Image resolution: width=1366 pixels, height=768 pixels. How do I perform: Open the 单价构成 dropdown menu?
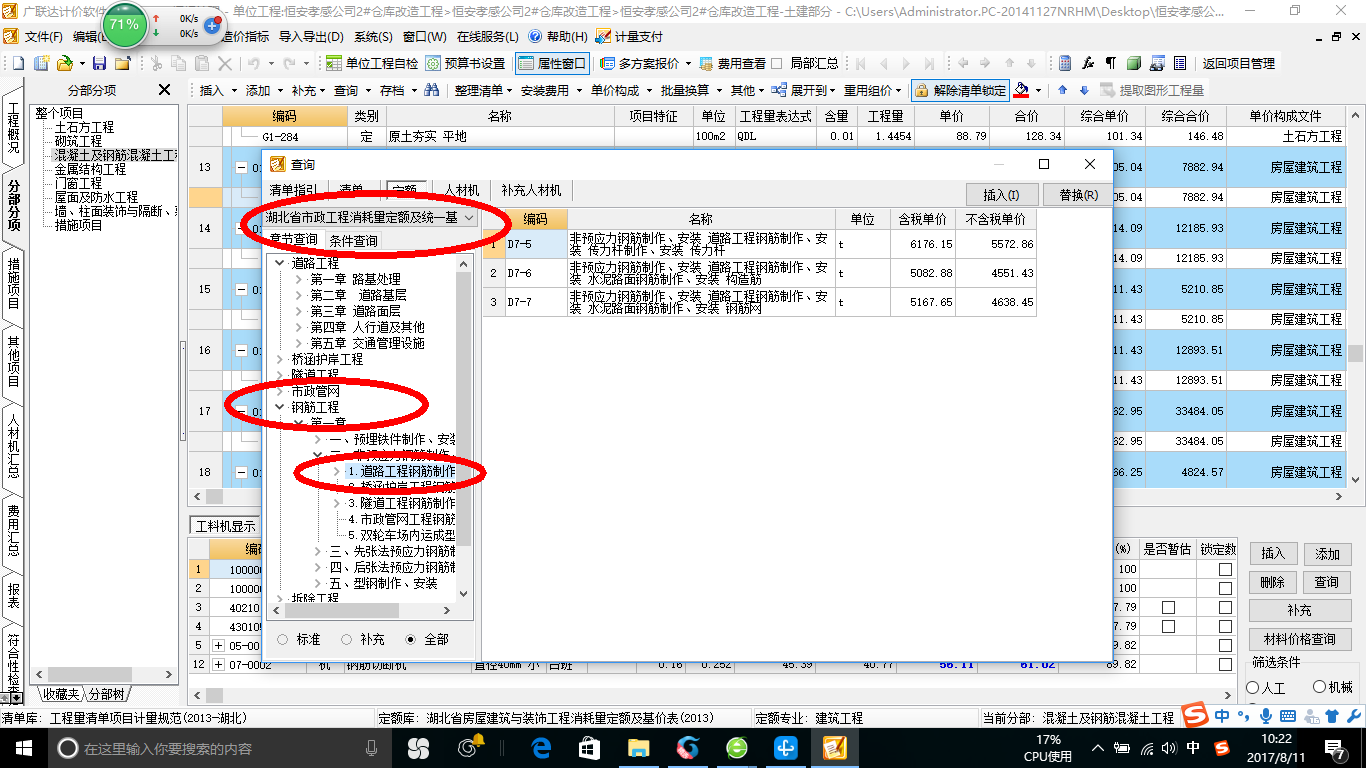[x=619, y=90]
